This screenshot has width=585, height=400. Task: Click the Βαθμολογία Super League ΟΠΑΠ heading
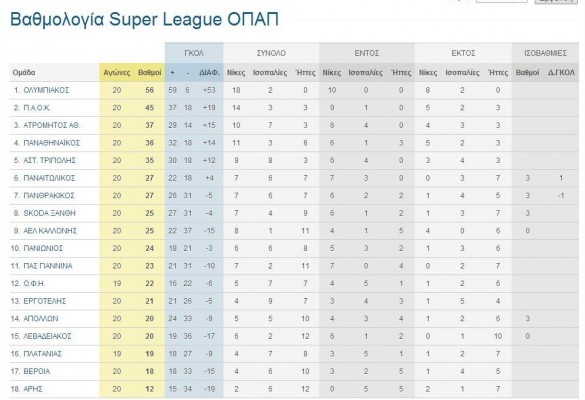click(x=144, y=20)
